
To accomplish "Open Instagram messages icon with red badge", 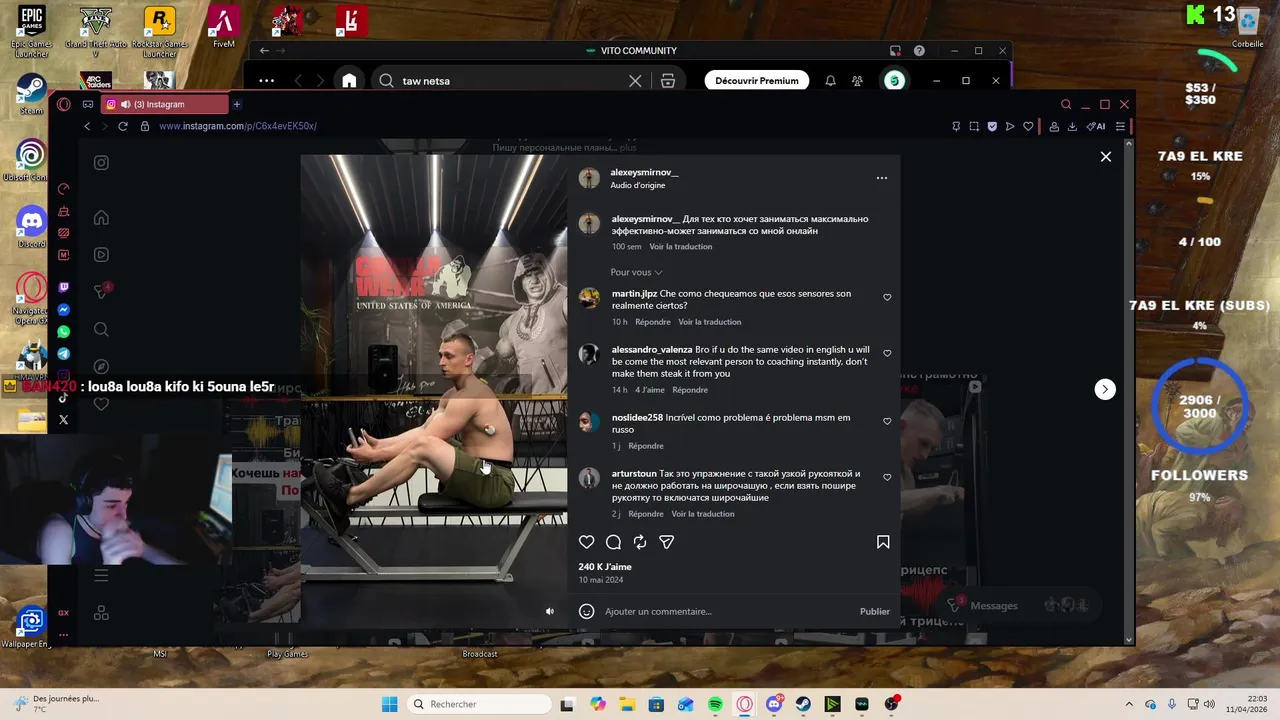I will pyautogui.click(x=101, y=291).
